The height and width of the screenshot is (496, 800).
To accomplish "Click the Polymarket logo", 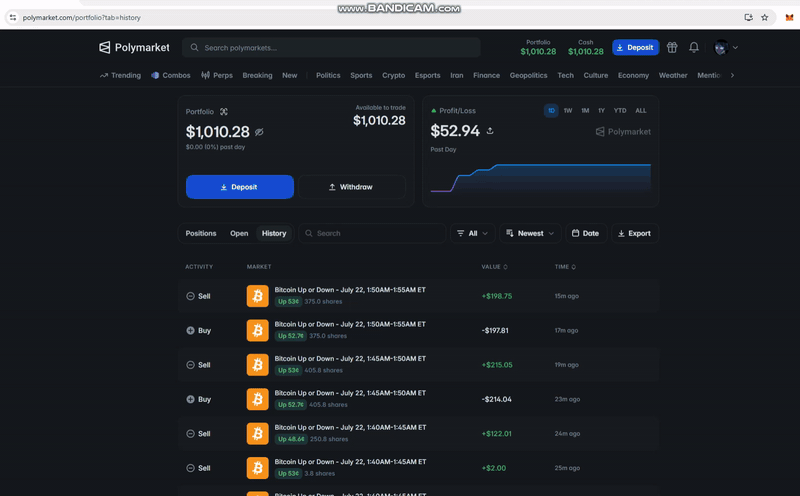I will (134, 47).
